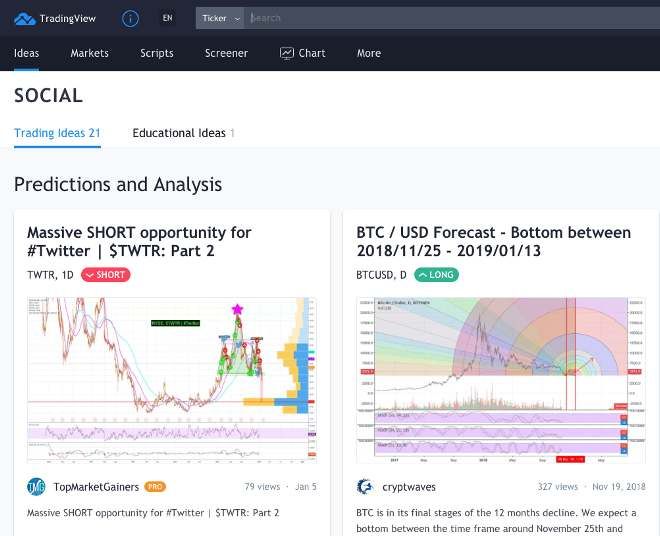660x536 pixels.
Task: Click the TWTR, 1D symbol link
Action: (x=50, y=275)
